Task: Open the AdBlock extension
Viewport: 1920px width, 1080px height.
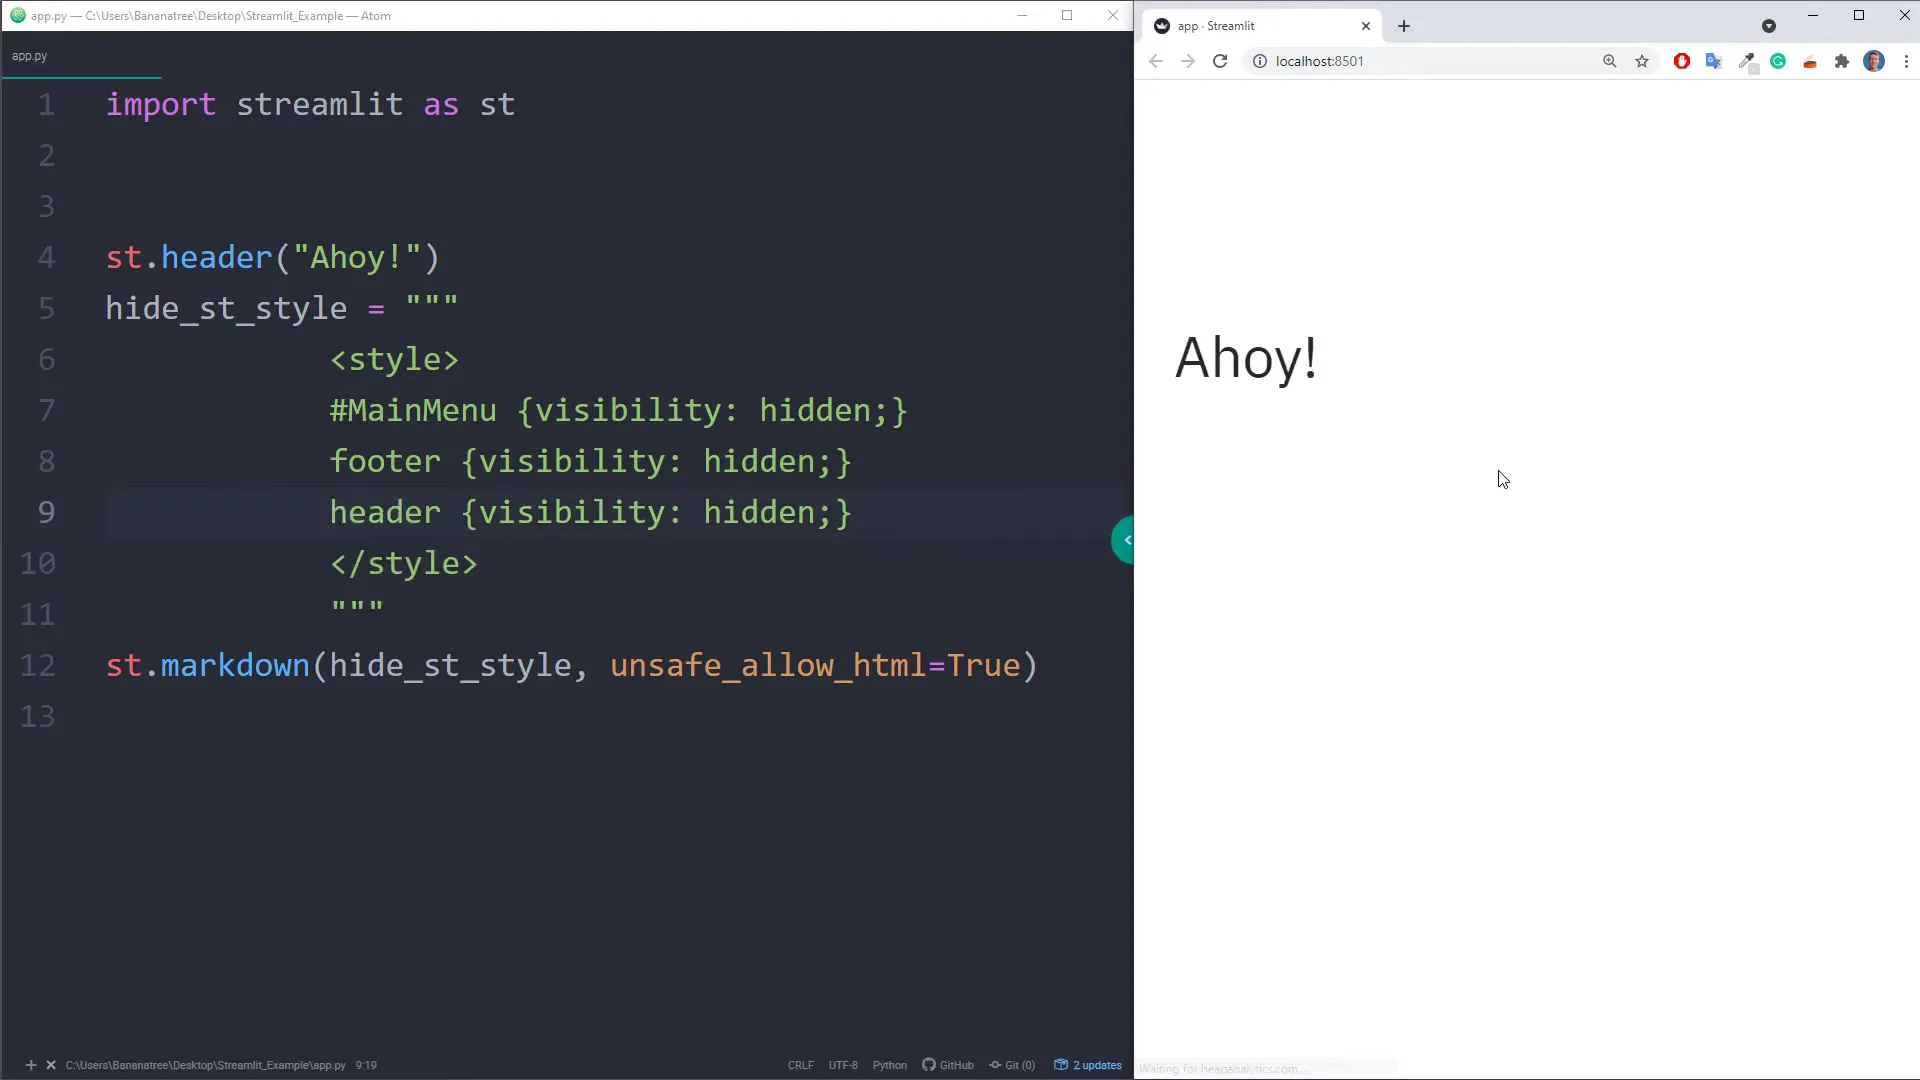Action: tap(1681, 61)
